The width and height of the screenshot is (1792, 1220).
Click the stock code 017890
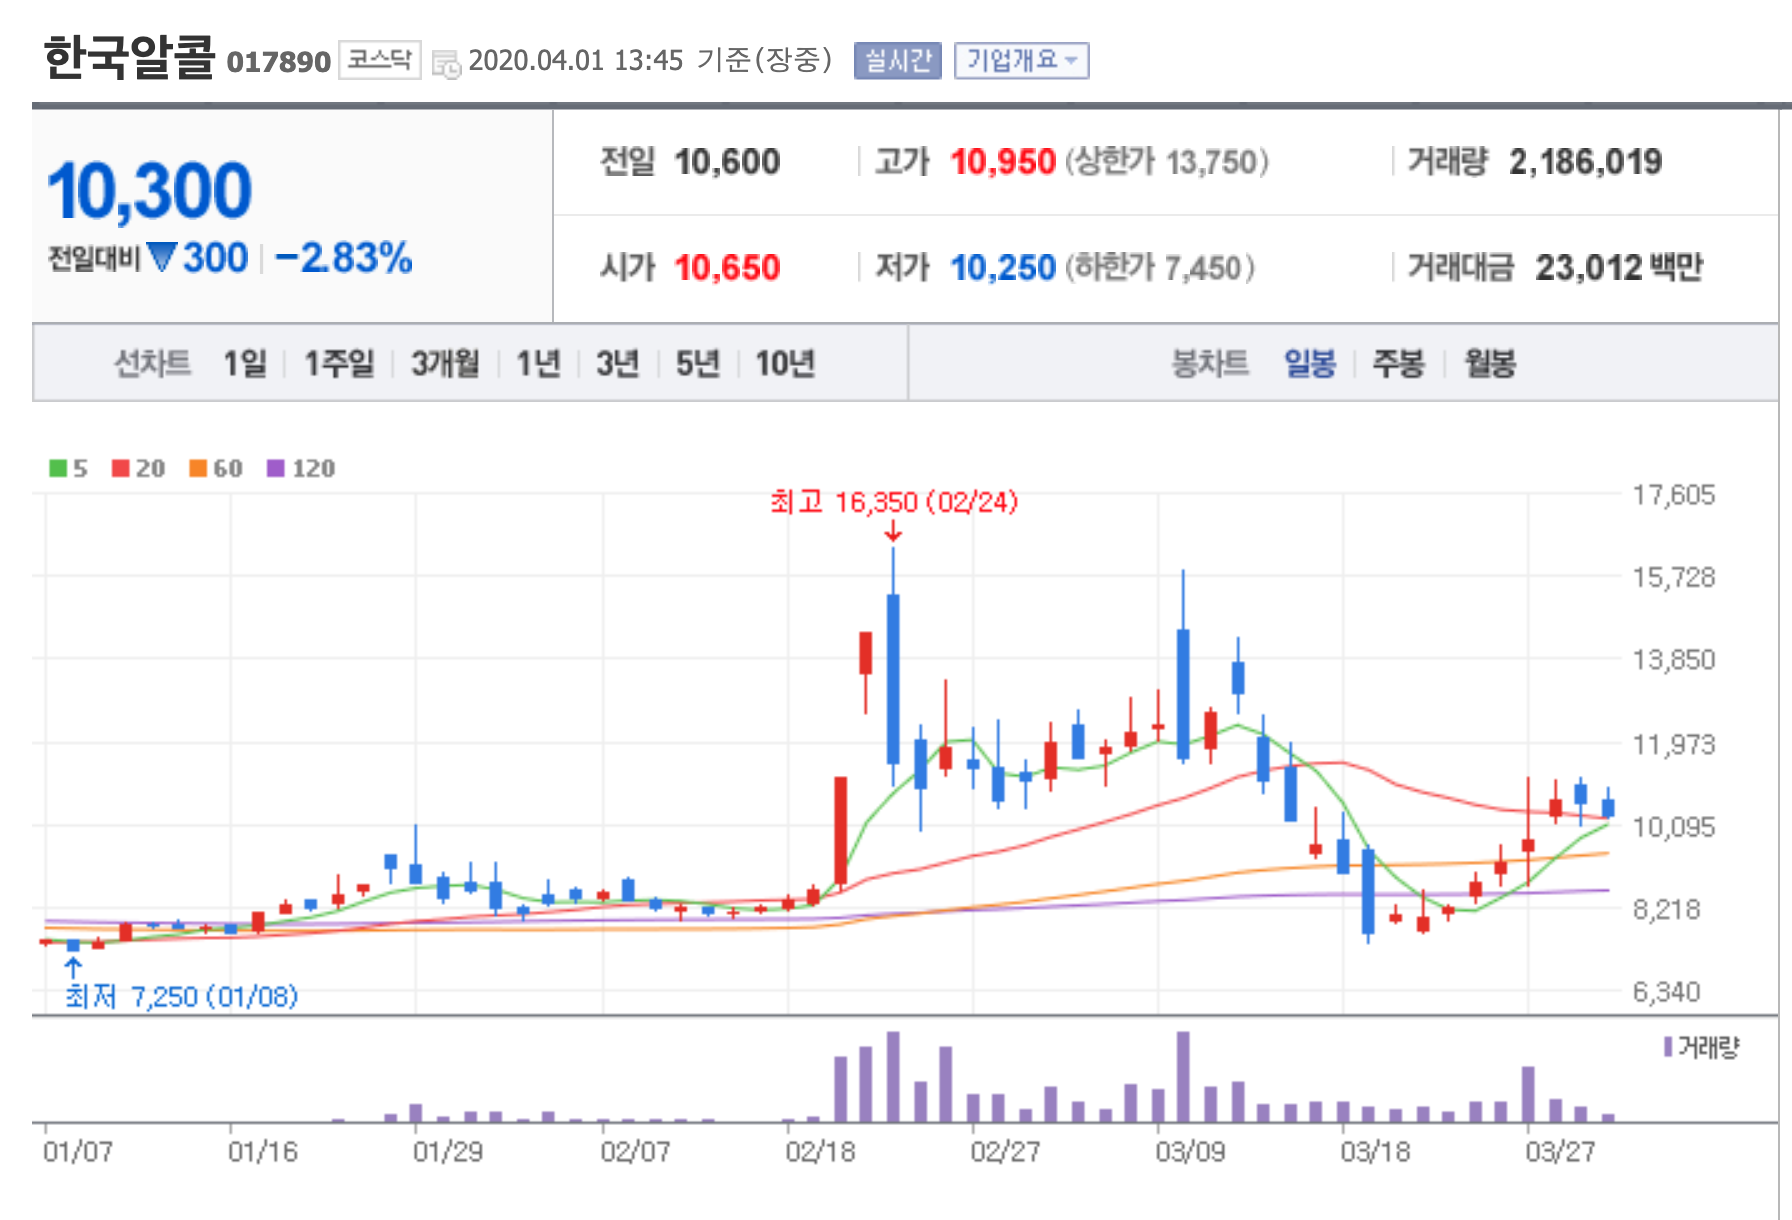(278, 62)
